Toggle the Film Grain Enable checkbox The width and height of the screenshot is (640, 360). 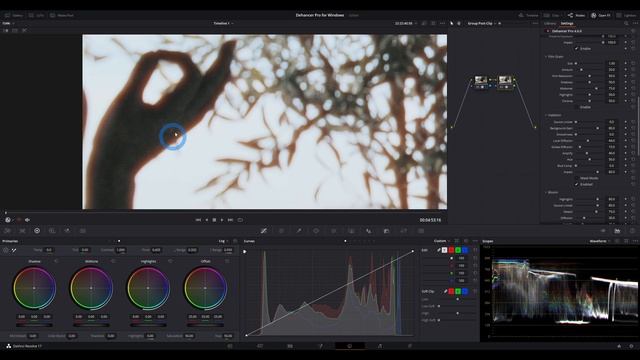577,107
